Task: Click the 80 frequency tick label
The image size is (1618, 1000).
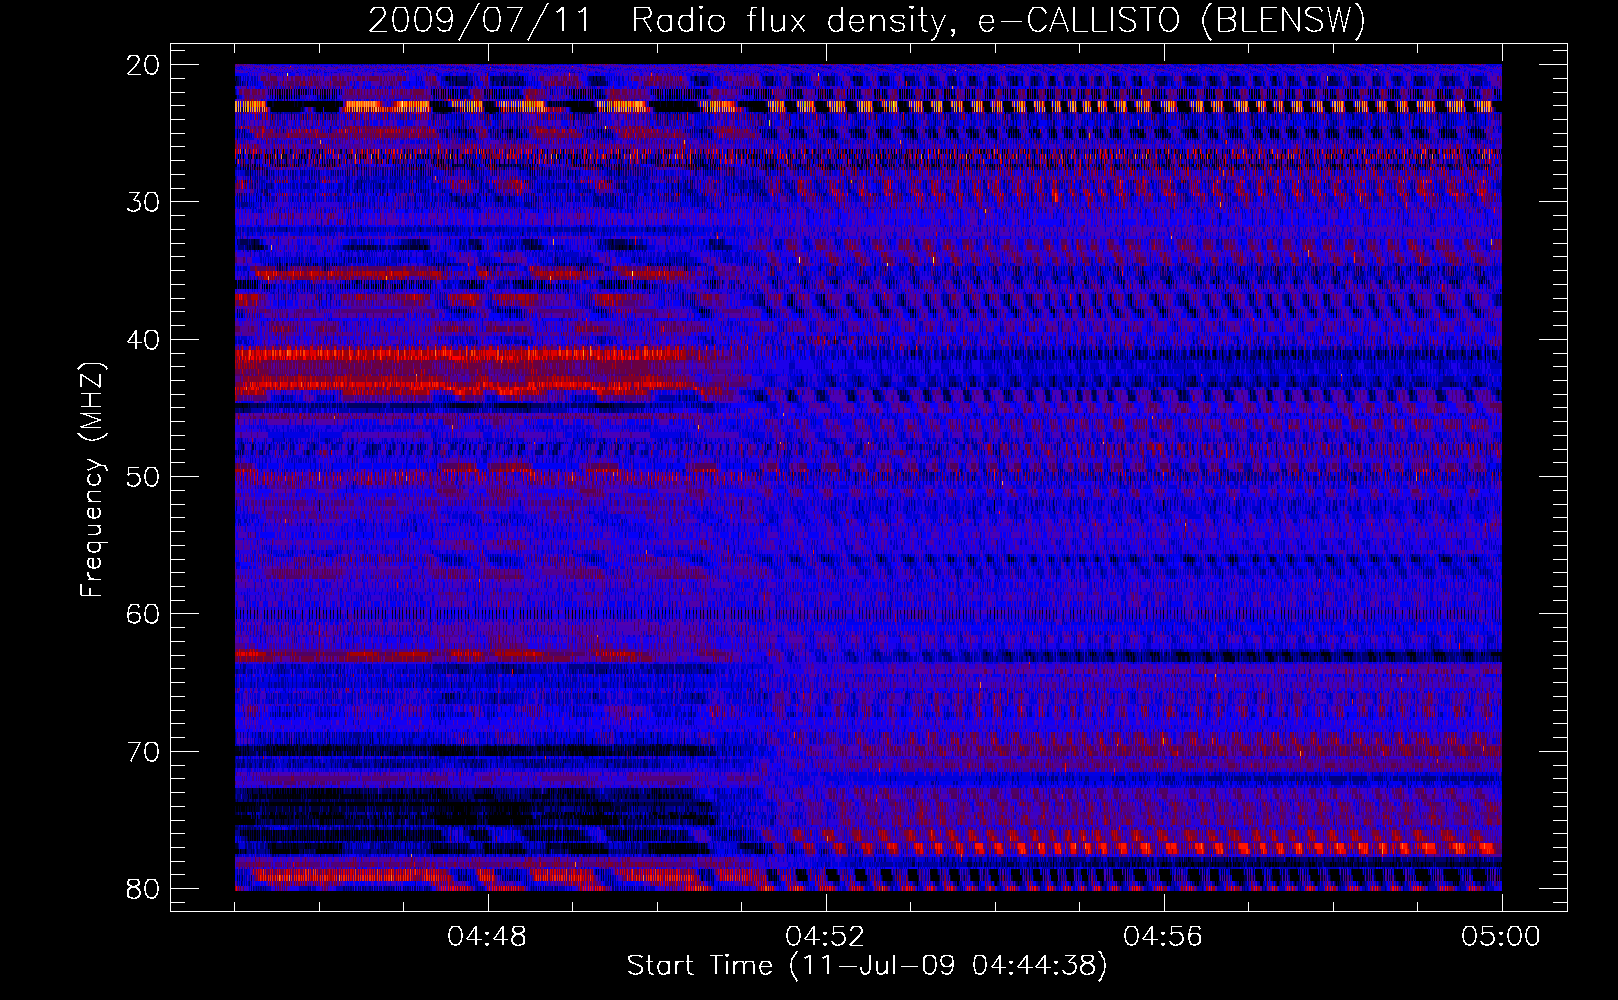Action: pos(144,889)
